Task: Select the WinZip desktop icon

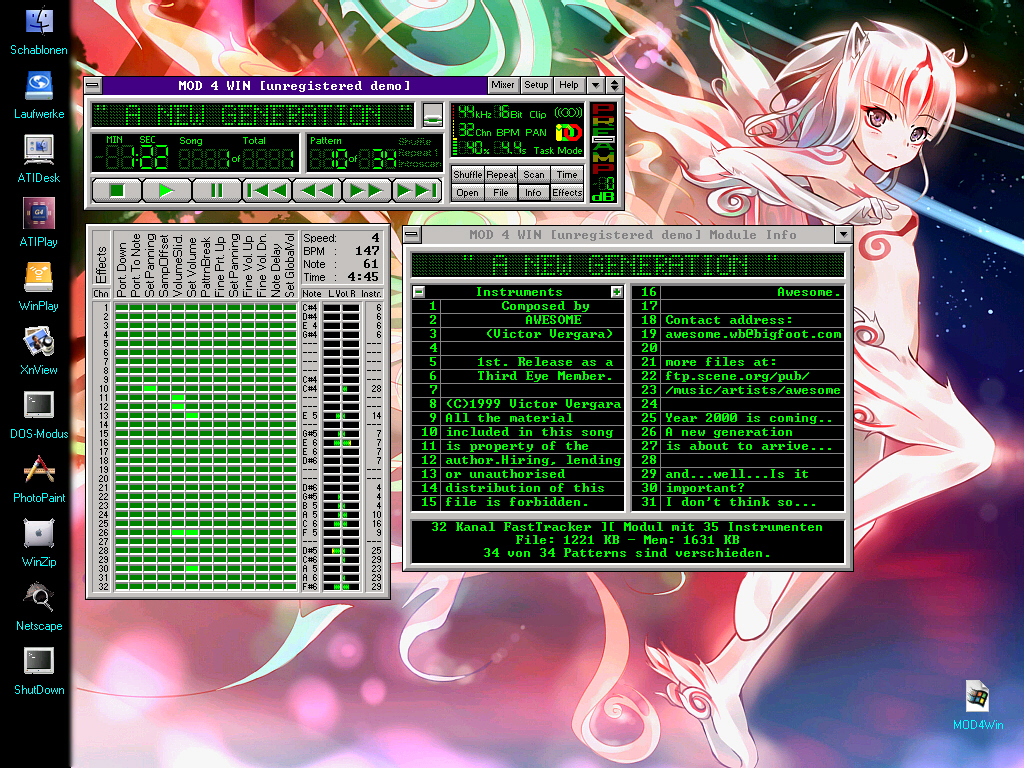Action: (39, 543)
